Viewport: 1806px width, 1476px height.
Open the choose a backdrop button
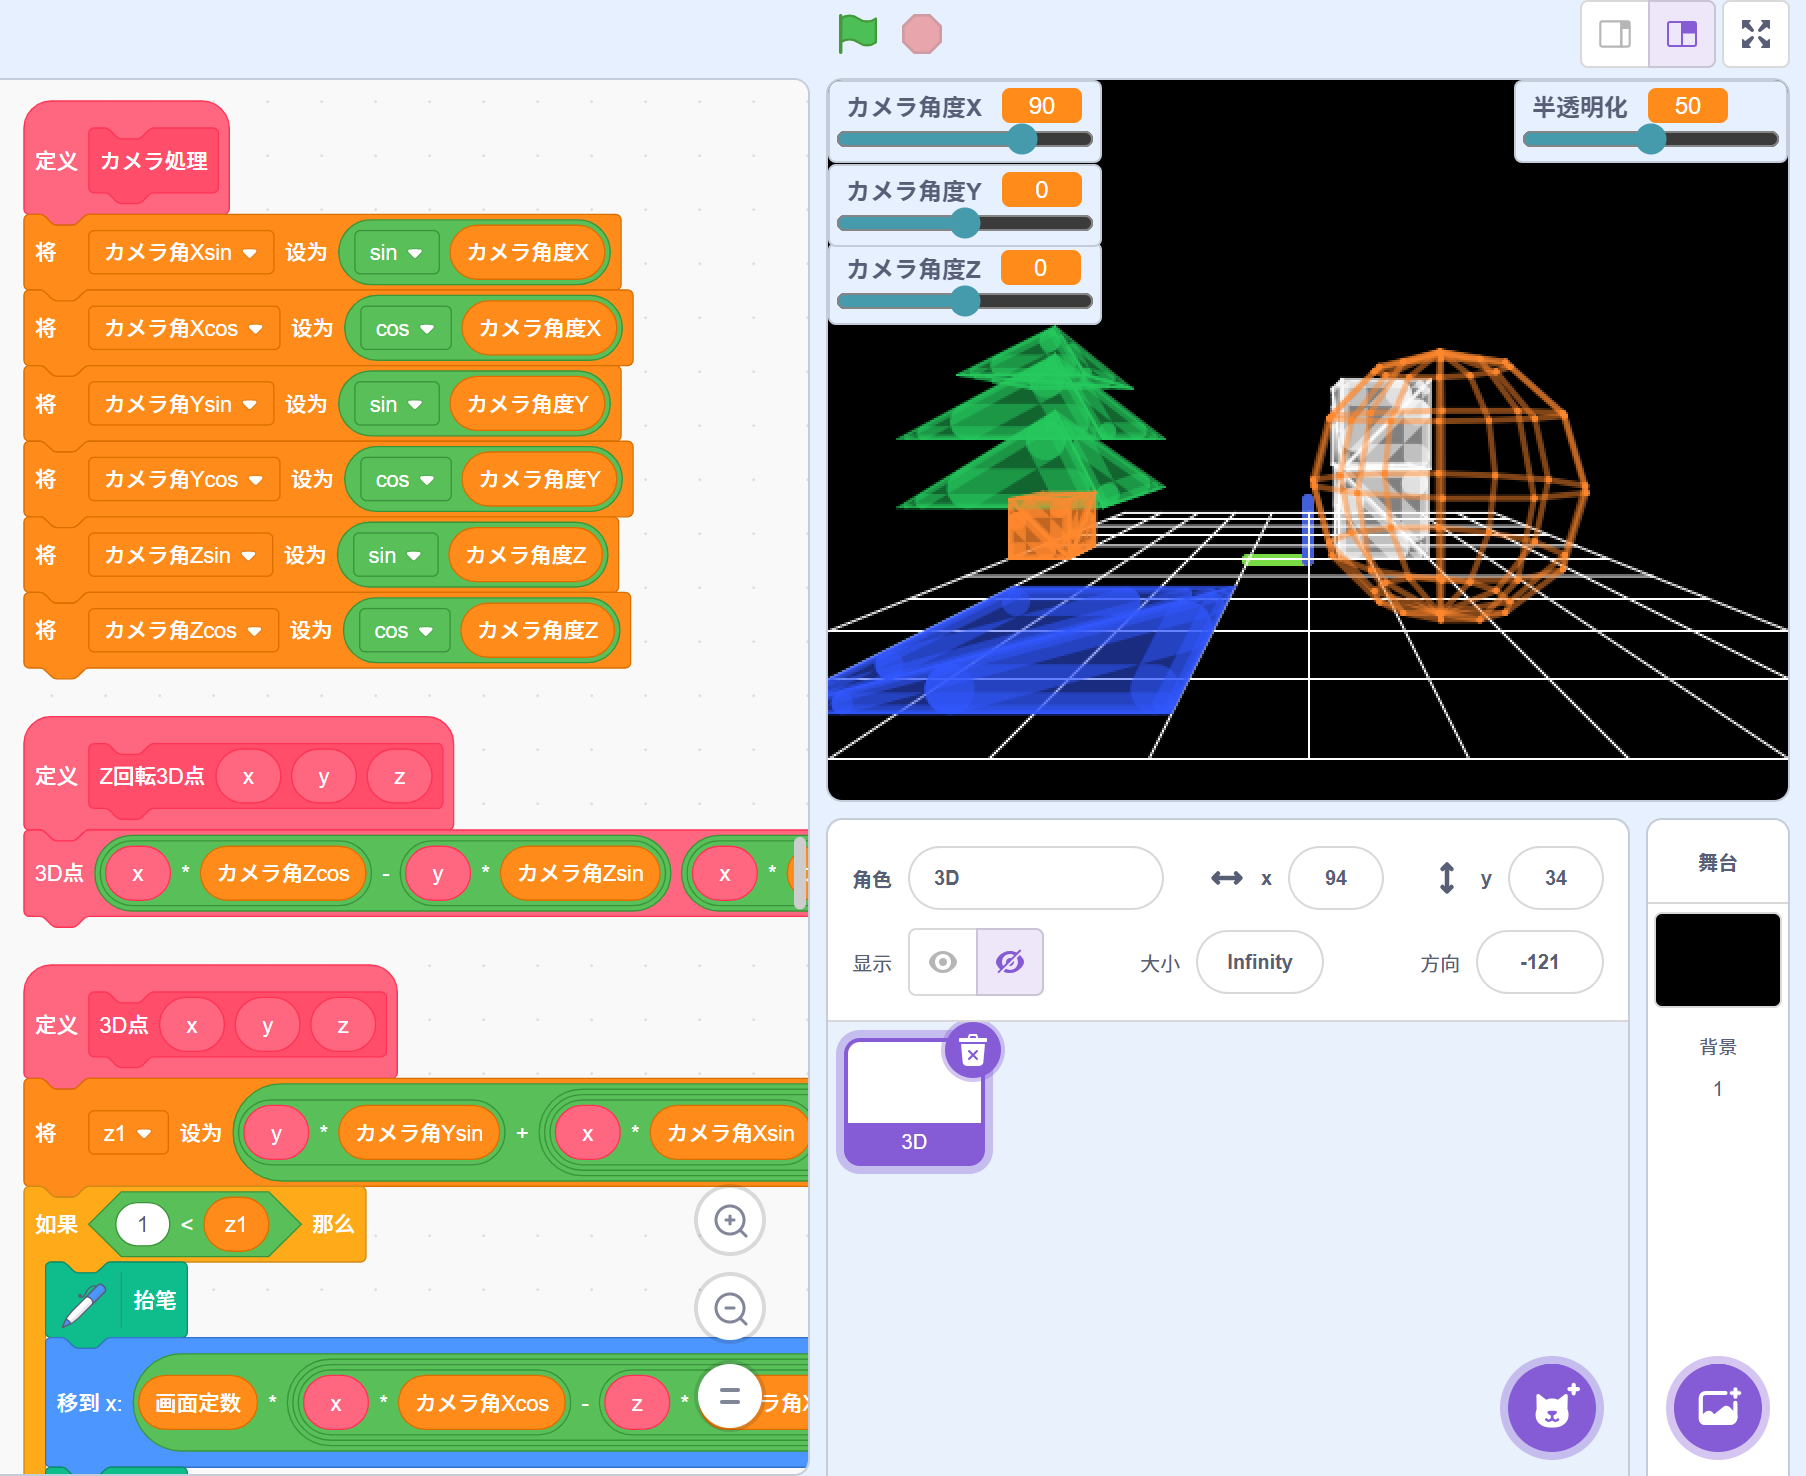[1717, 1407]
